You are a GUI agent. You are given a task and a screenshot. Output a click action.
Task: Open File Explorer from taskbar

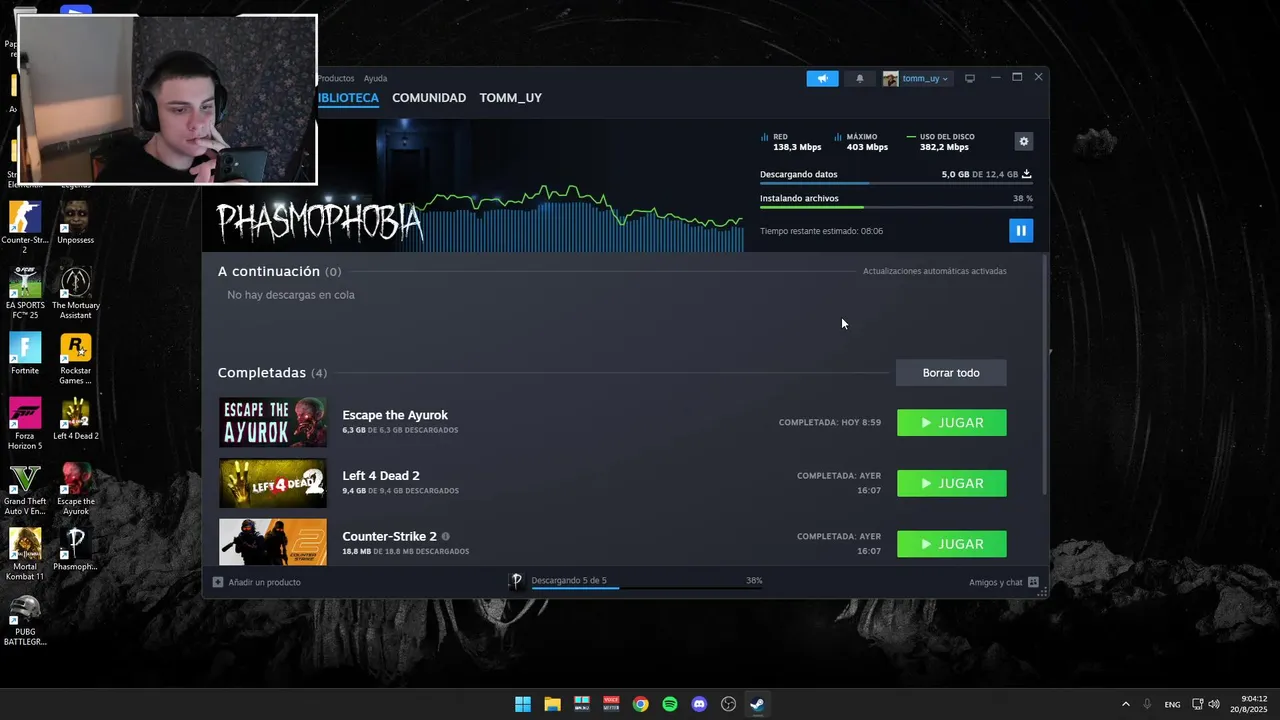[x=552, y=704]
